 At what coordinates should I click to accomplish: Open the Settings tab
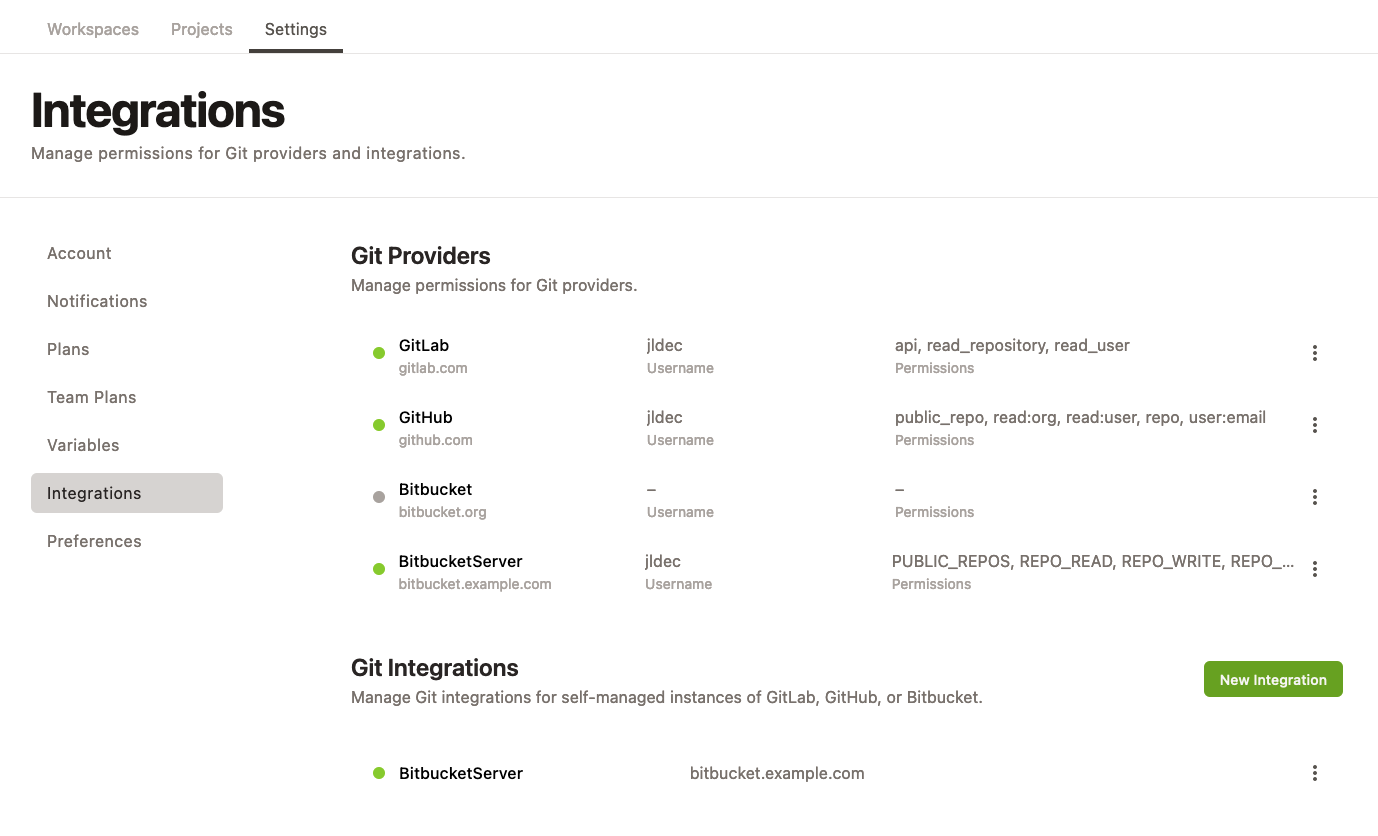295,29
